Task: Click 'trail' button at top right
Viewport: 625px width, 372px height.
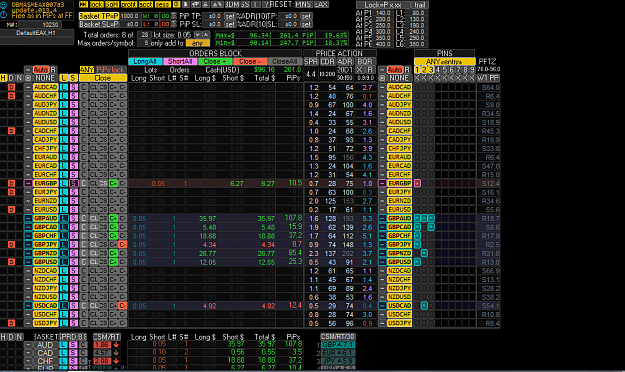Action: [419, 5]
